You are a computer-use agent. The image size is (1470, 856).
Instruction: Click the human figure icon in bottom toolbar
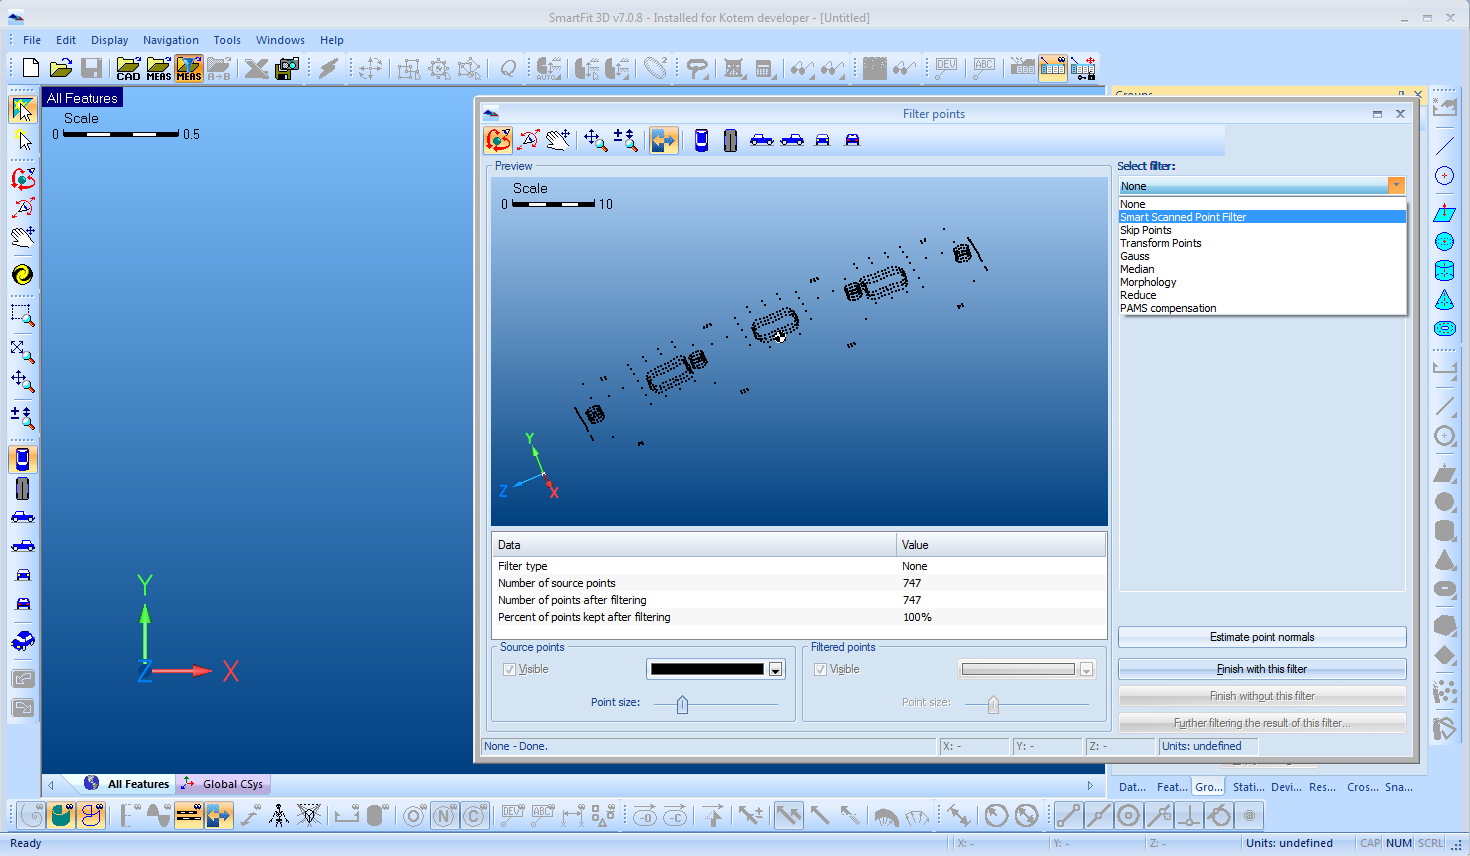coord(279,816)
